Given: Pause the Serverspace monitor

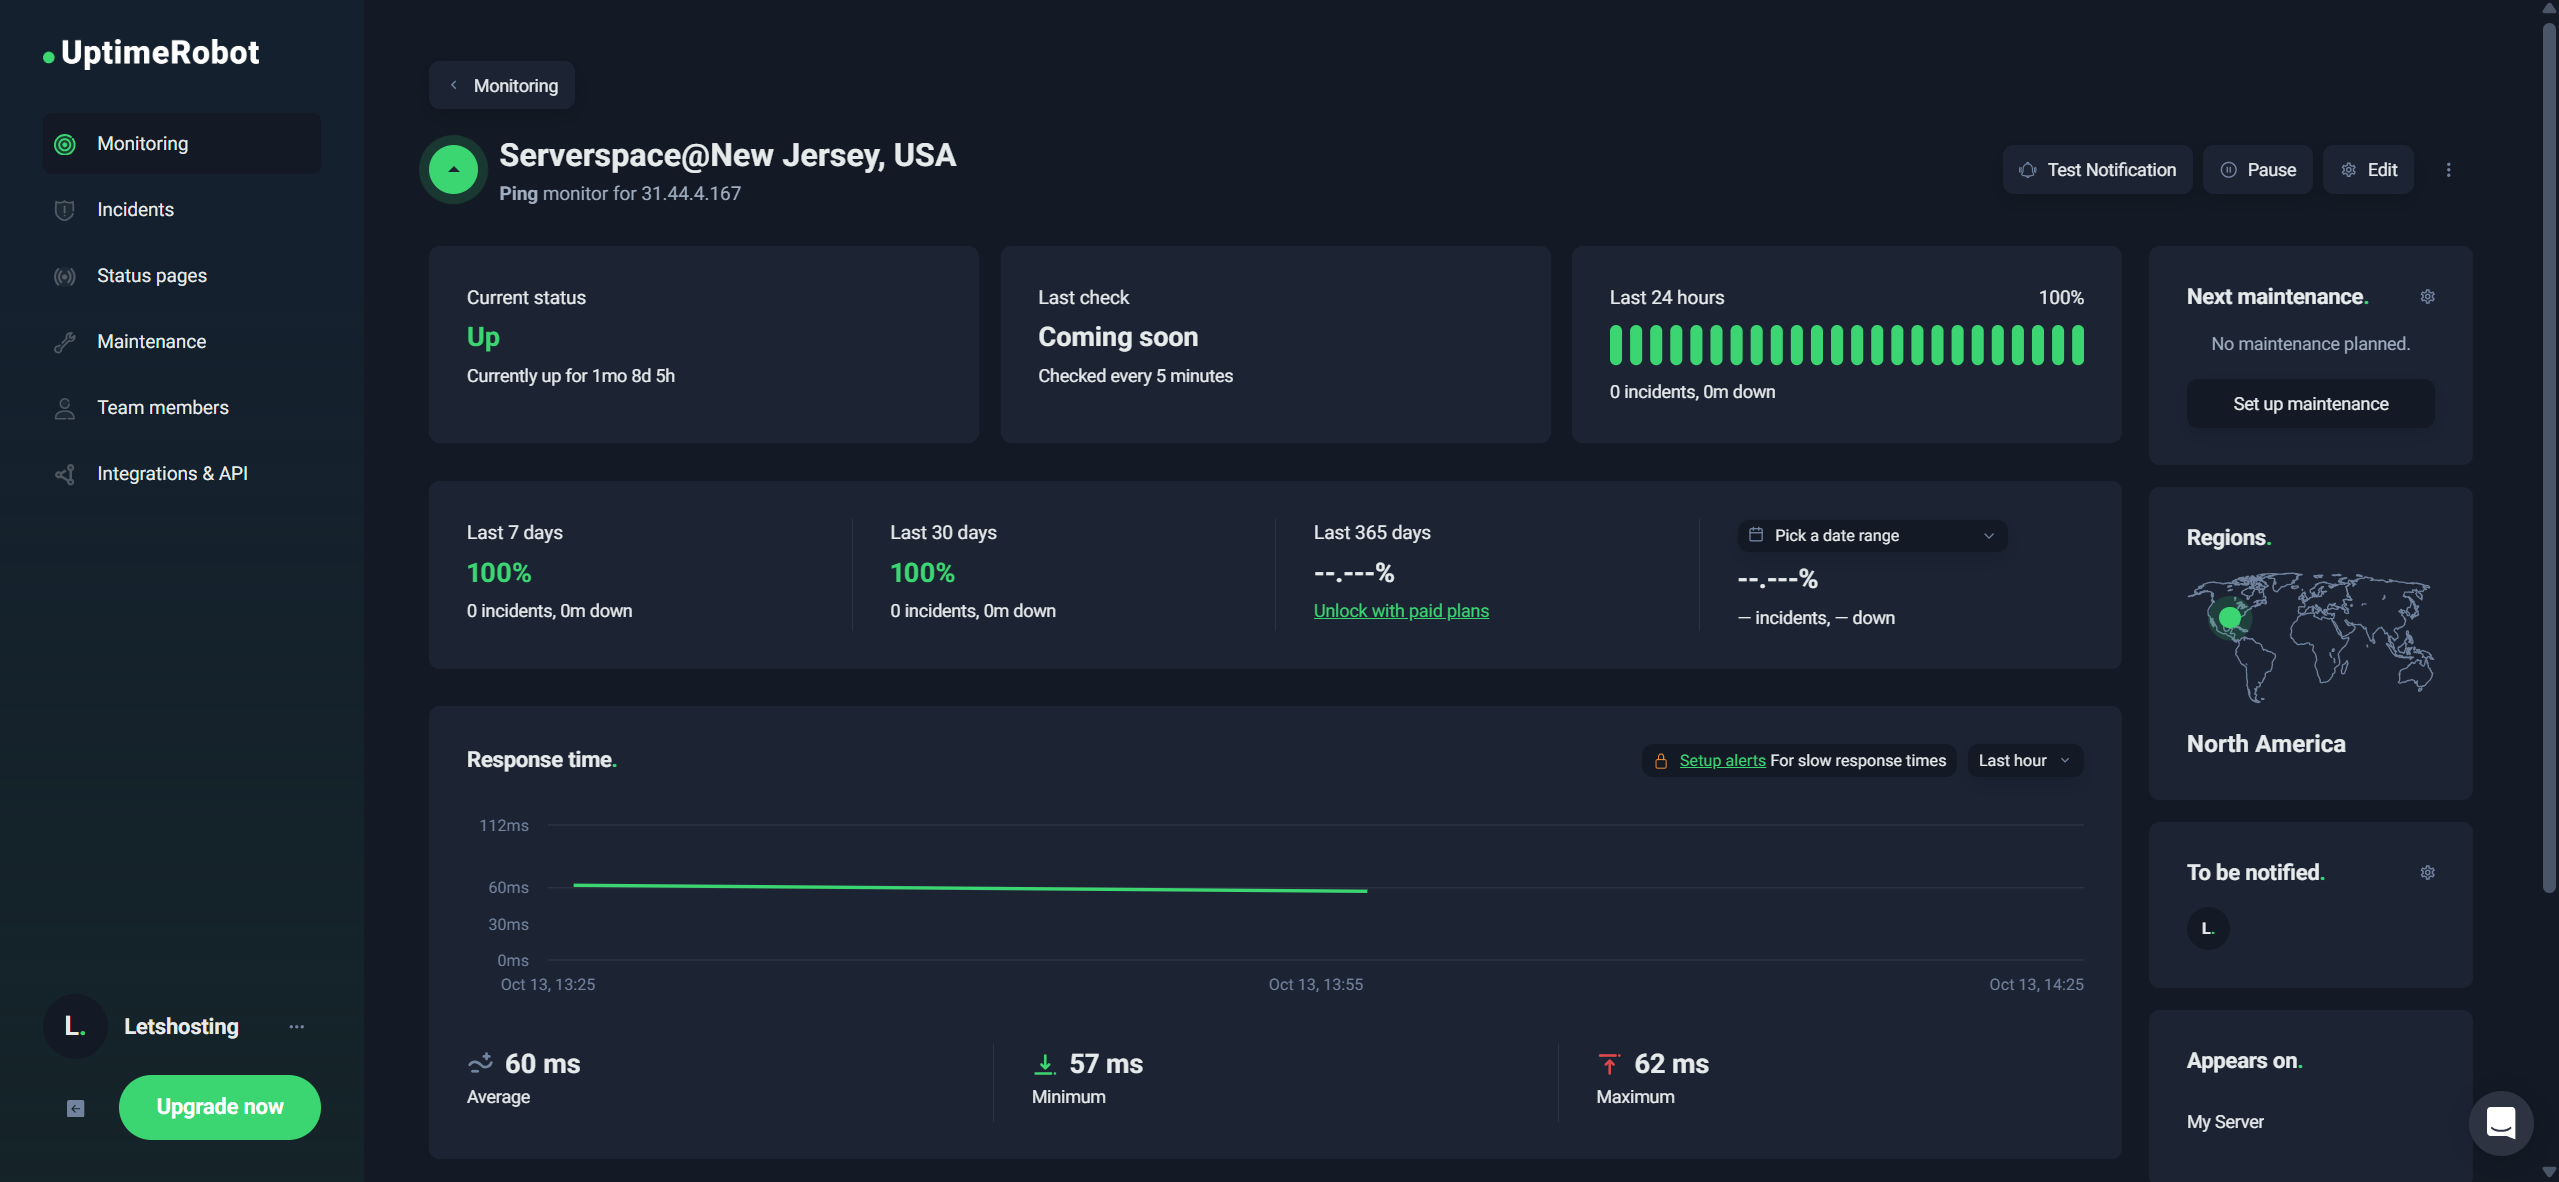Looking at the screenshot, I should (2257, 170).
